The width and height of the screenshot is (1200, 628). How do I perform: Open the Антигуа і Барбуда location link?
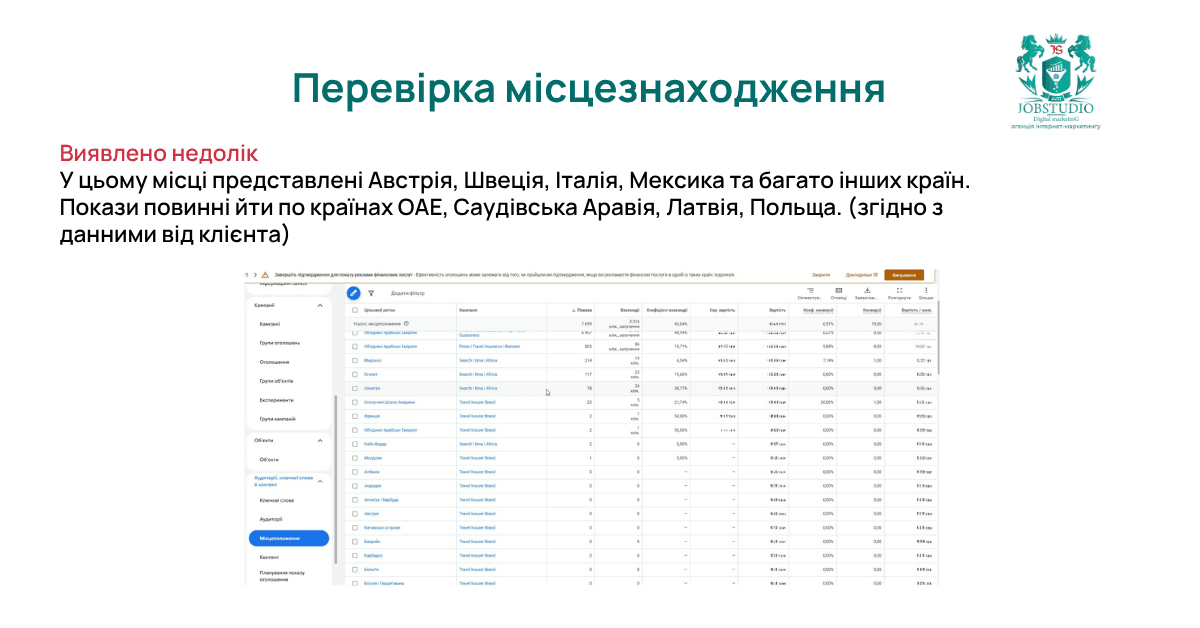point(381,499)
